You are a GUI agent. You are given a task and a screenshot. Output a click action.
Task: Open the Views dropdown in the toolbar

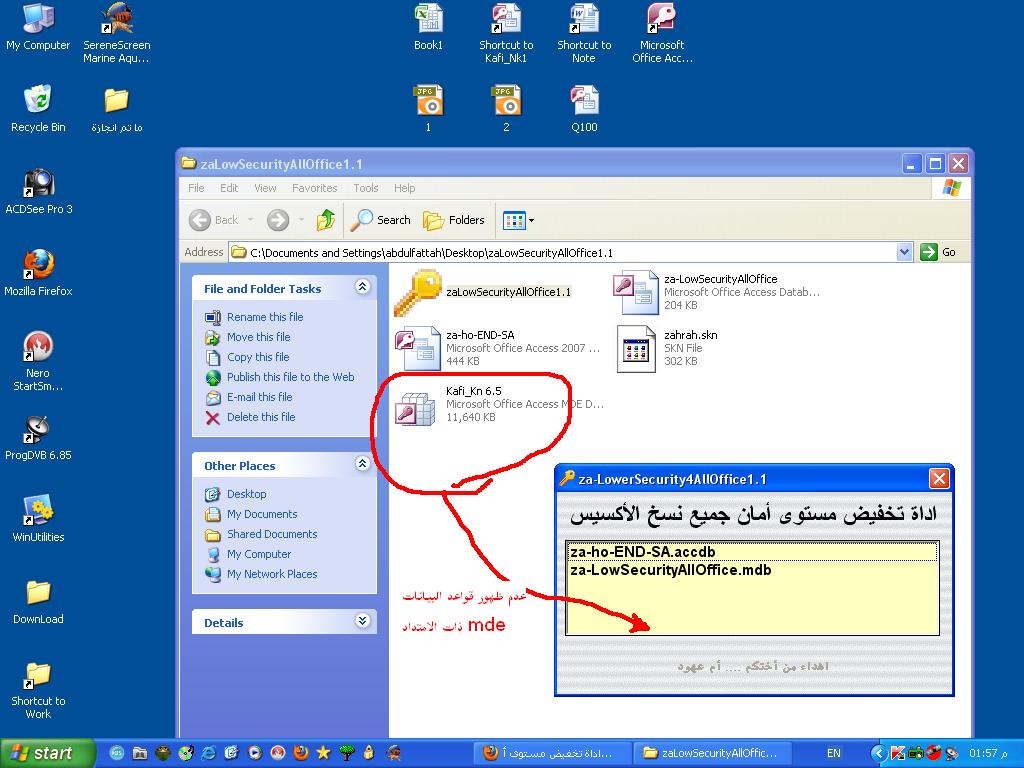click(x=519, y=220)
